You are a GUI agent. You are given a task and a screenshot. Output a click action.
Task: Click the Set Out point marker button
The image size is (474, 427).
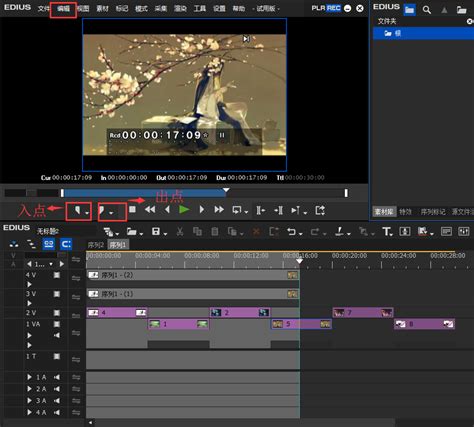(x=101, y=210)
